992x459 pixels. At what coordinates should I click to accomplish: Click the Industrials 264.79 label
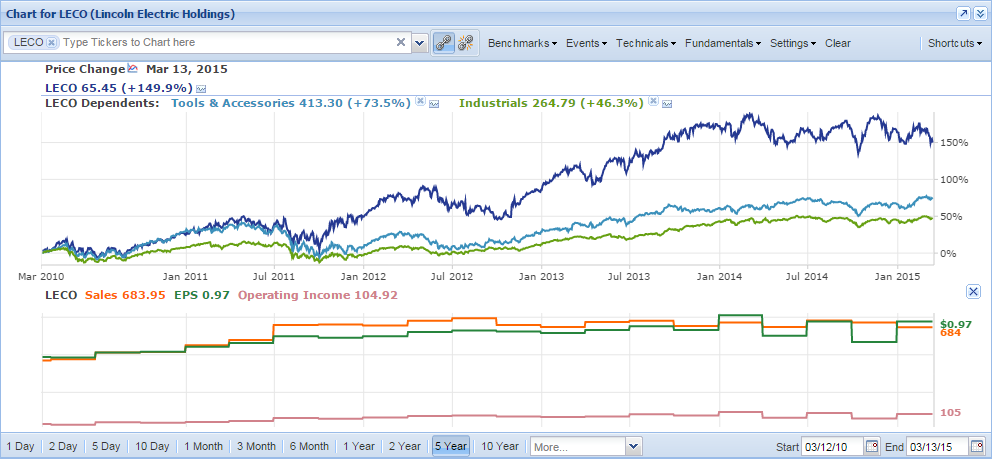pyautogui.click(x=551, y=102)
